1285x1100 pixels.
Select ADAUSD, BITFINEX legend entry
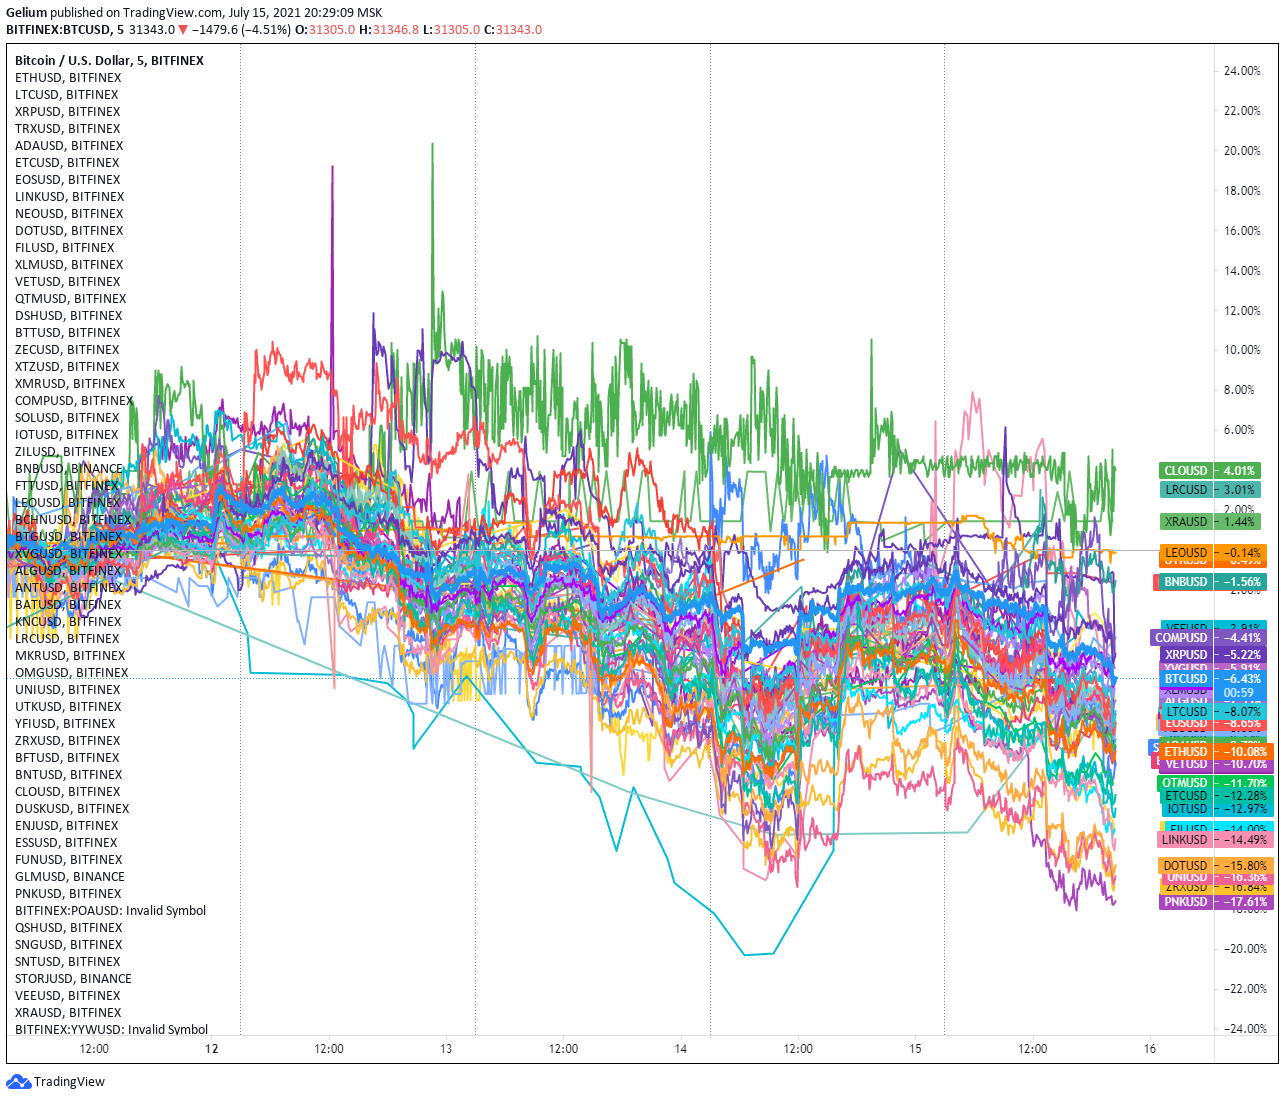point(69,146)
